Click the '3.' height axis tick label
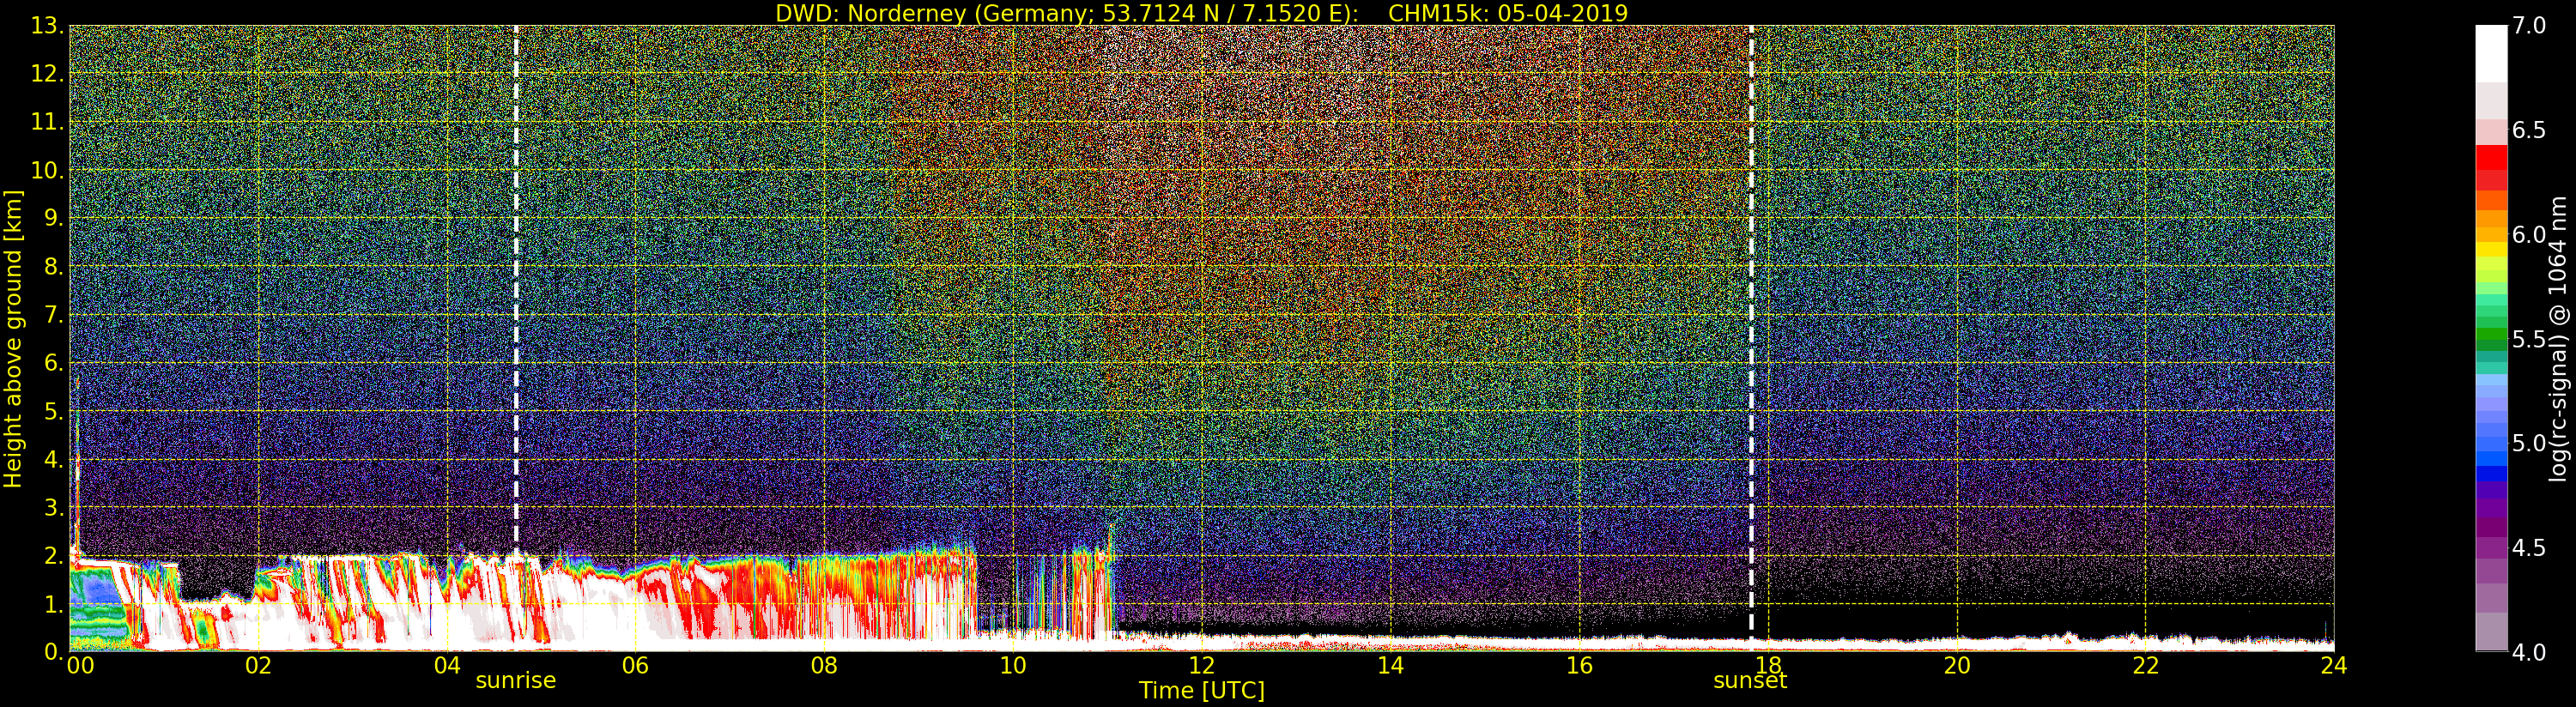 tap(53, 507)
